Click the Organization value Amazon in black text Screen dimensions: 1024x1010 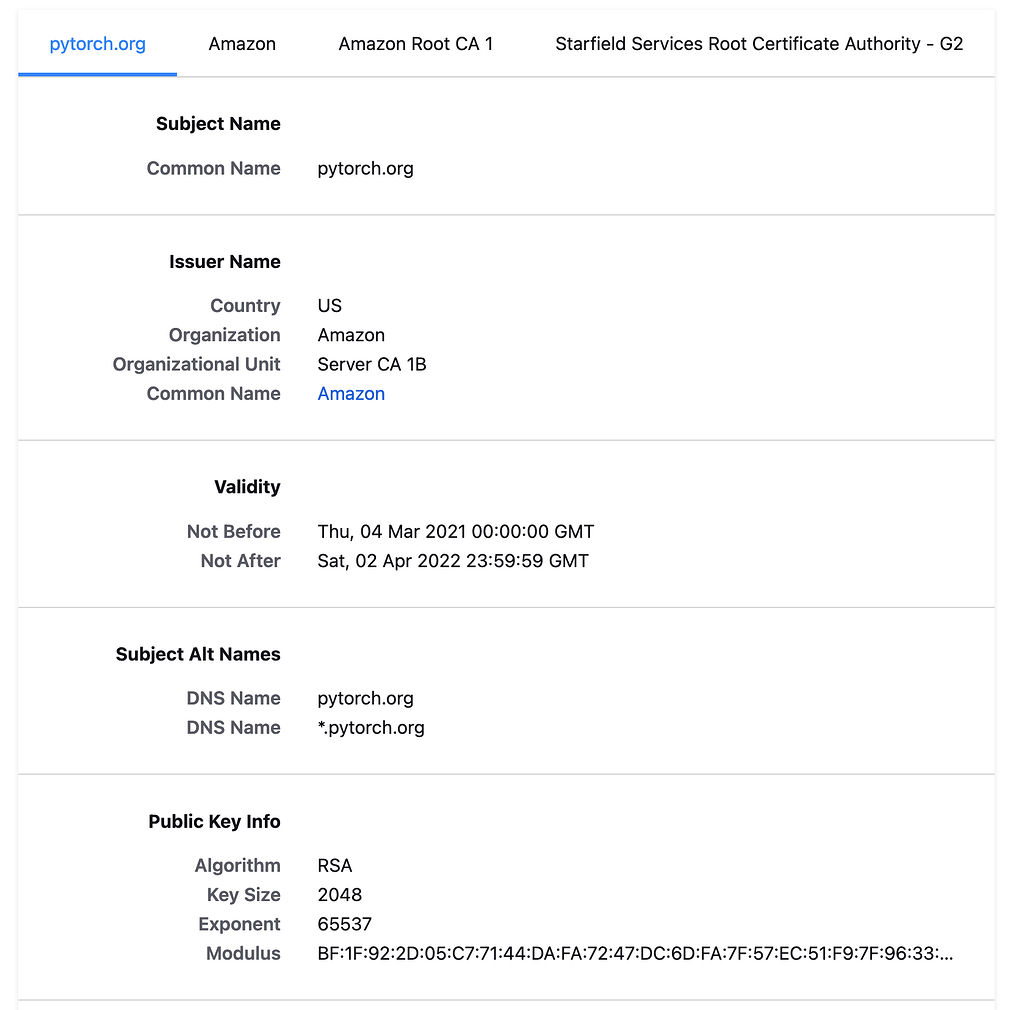pyautogui.click(x=351, y=335)
